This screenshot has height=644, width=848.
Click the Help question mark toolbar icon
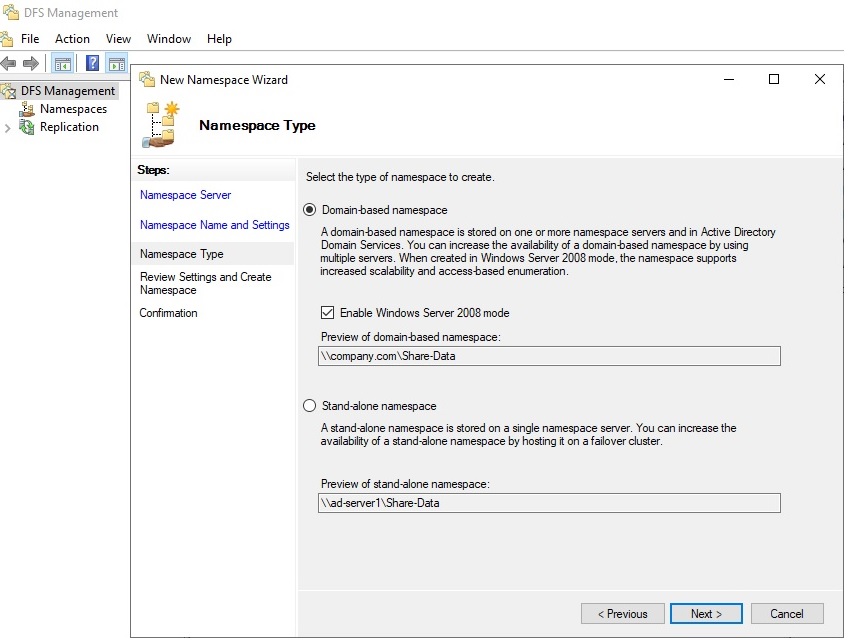(91, 62)
